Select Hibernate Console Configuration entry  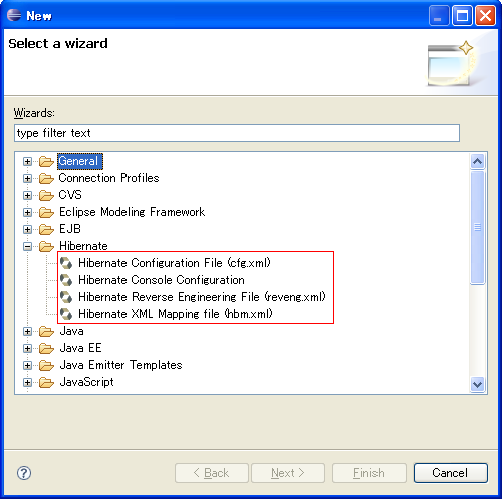[161, 280]
